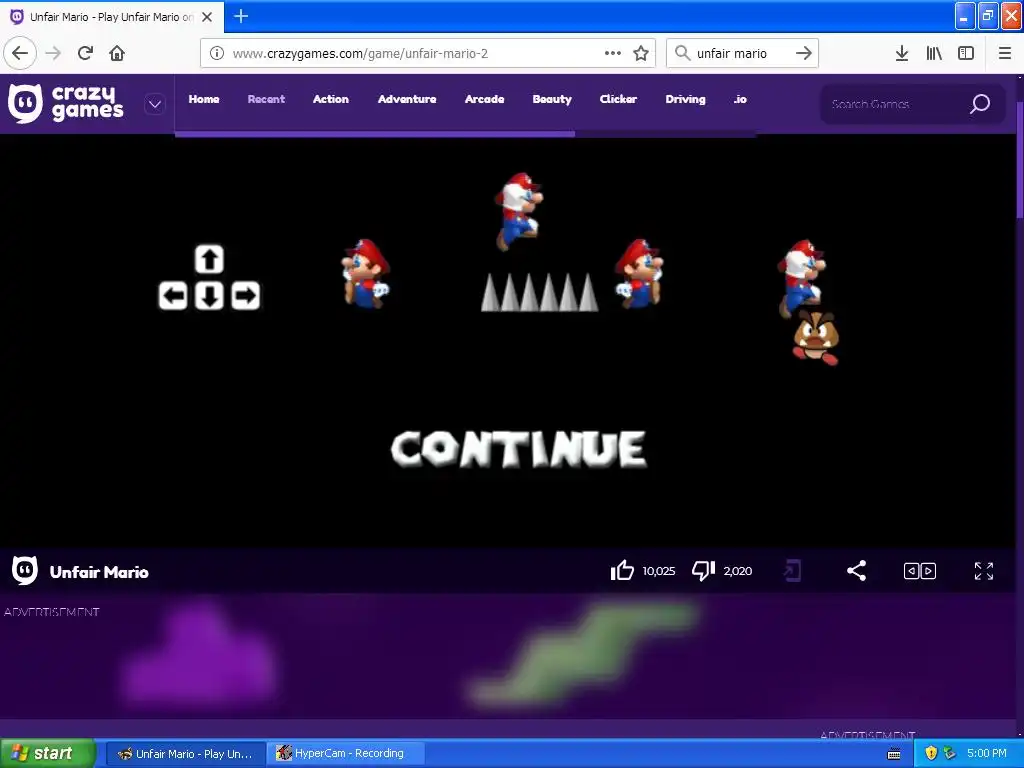Toggle theater mode icon
This screenshot has width=1024, height=768.
[920, 571]
